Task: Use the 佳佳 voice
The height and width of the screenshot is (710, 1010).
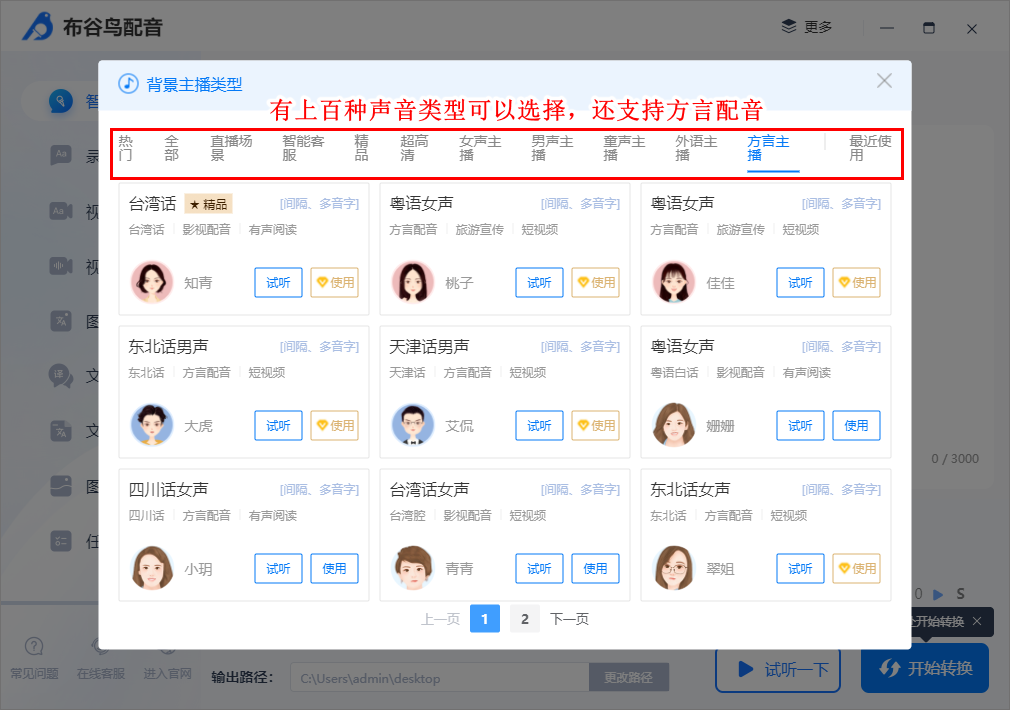Action: click(x=856, y=283)
